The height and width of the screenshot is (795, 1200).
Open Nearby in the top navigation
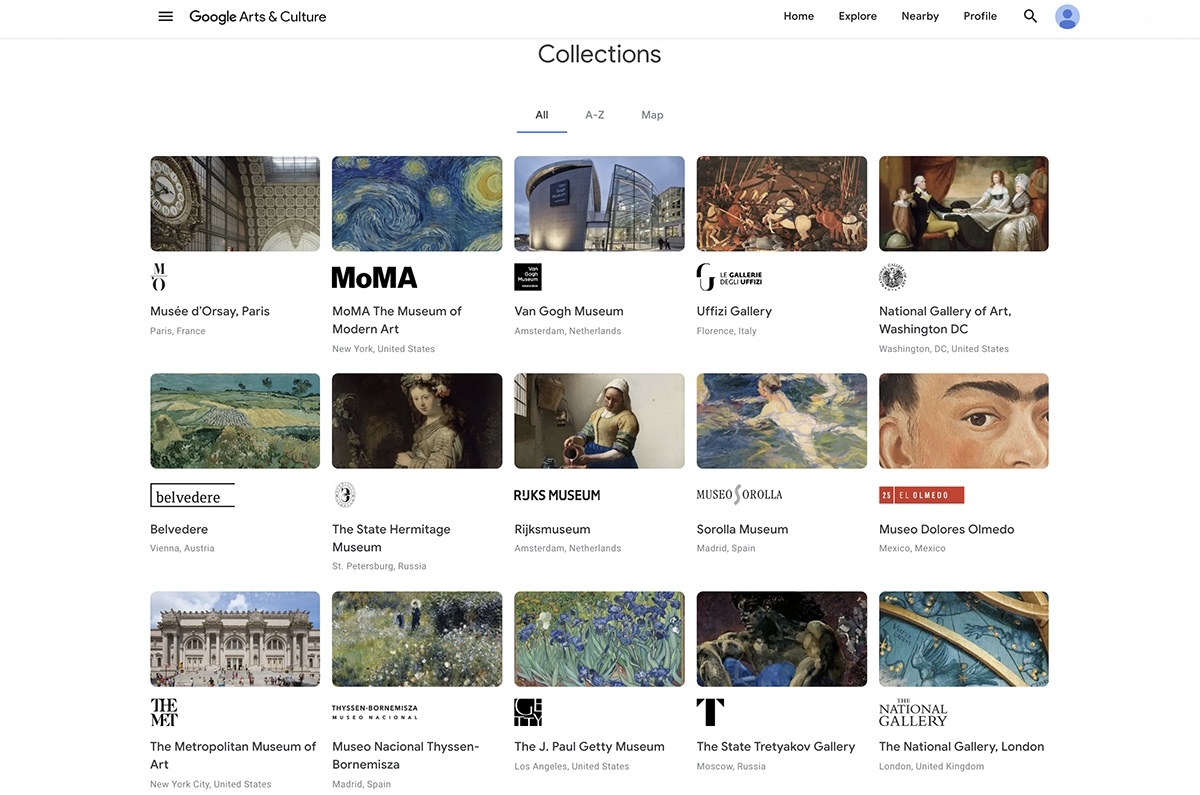920,16
